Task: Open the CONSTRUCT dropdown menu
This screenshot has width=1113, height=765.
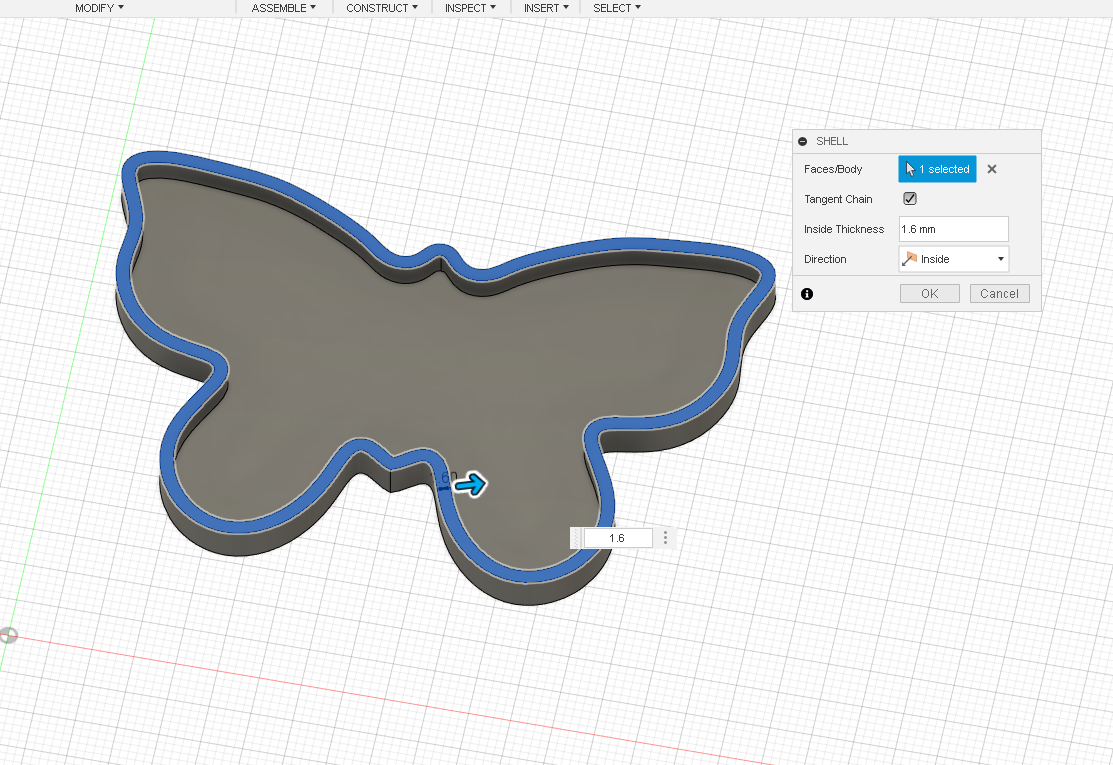Action: [x=382, y=8]
